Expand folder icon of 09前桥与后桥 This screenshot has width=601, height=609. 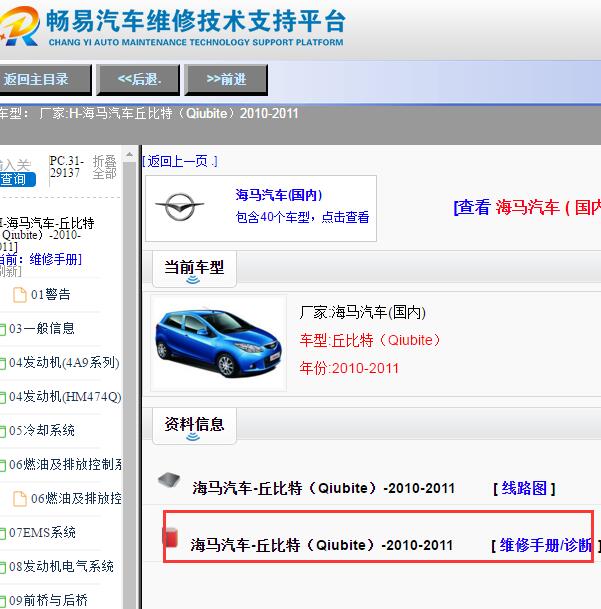[x=3, y=601]
